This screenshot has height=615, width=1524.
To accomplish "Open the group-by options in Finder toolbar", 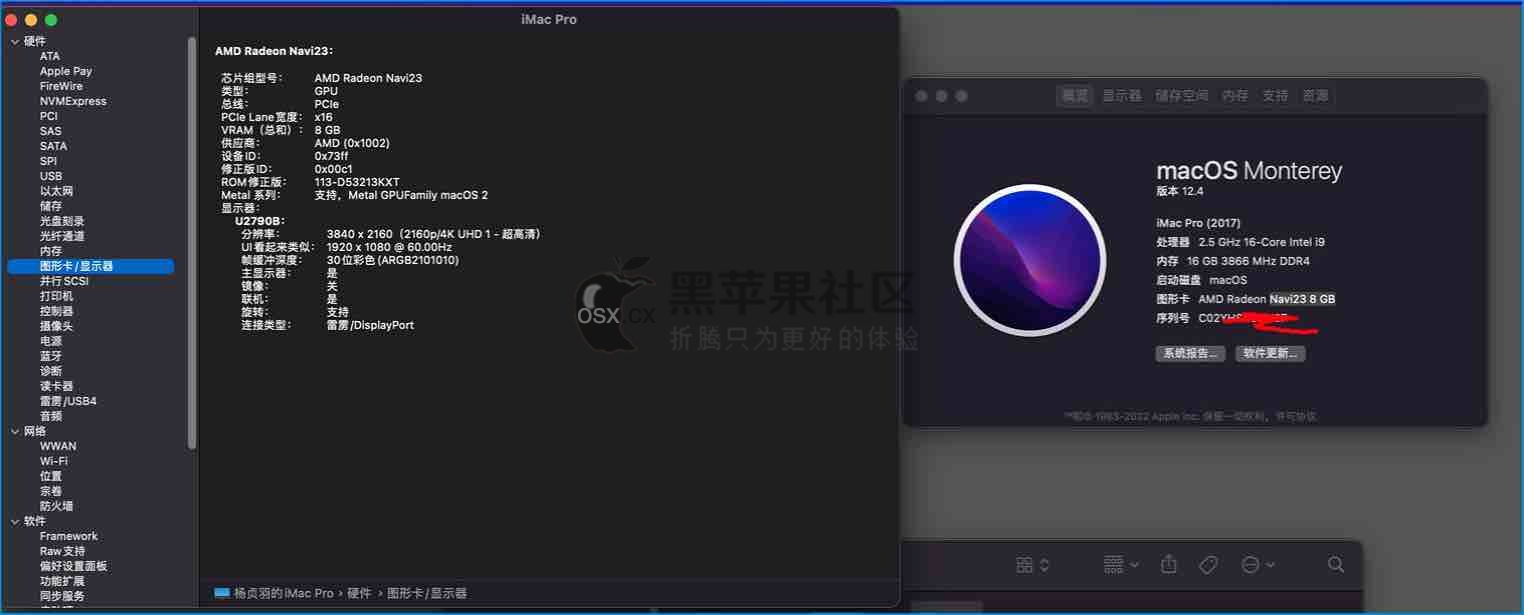I will tap(1121, 565).
